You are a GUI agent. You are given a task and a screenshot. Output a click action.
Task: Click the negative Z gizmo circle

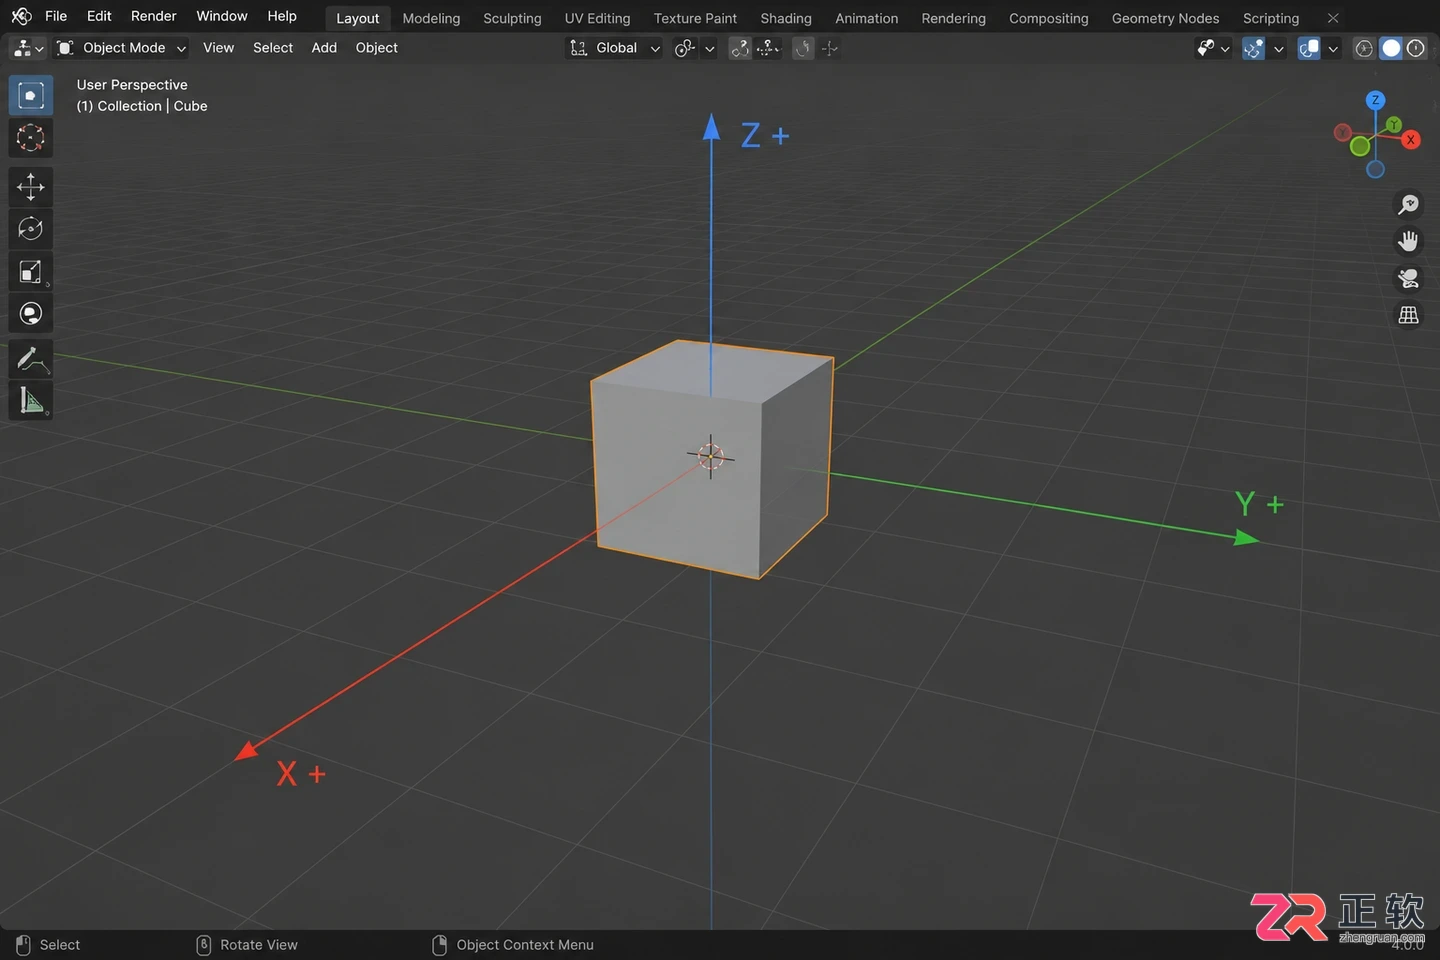(x=1375, y=170)
